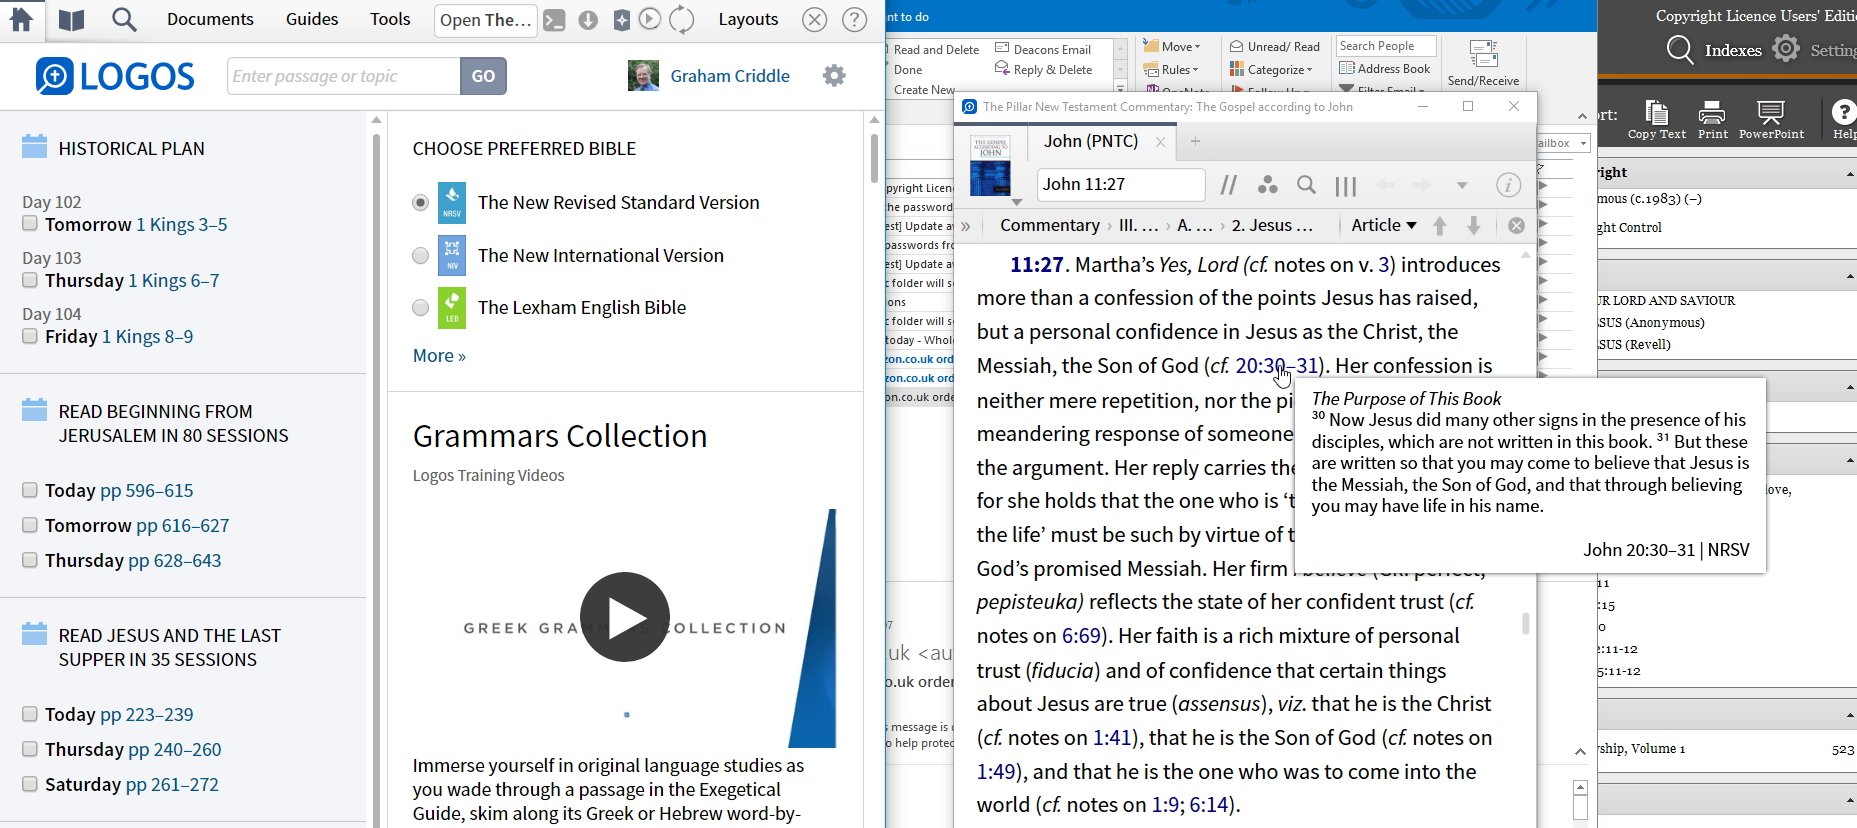Check Thursday 1 Kings 6–7 checkbox

[x=30, y=280]
